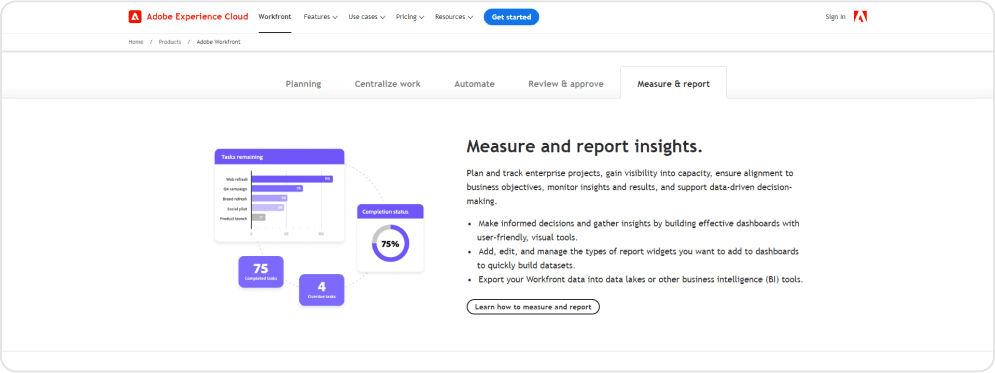Click the Adobe Experience Cloud logo icon
Image resolution: width=995 pixels, height=373 pixels.
point(135,16)
